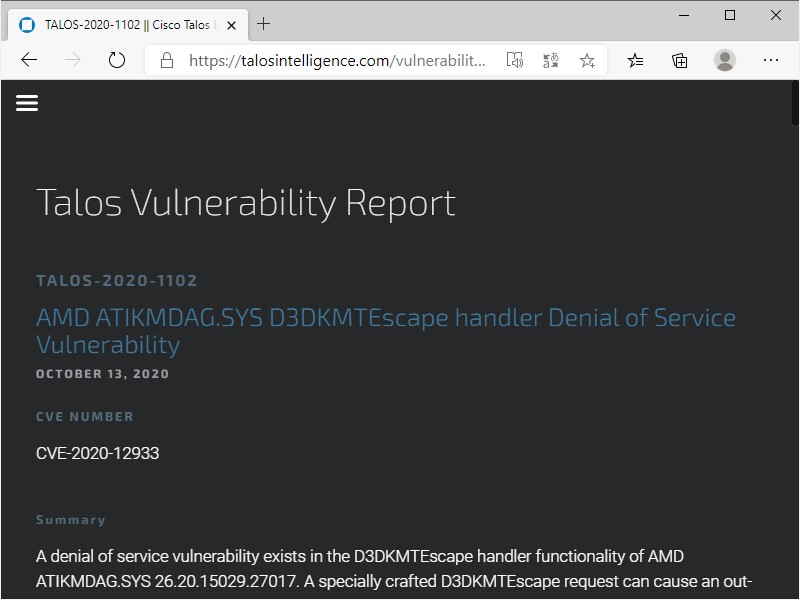Viewport: 800px width, 600px height.
Task: Open the Read aloud feature
Action: (x=514, y=60)
